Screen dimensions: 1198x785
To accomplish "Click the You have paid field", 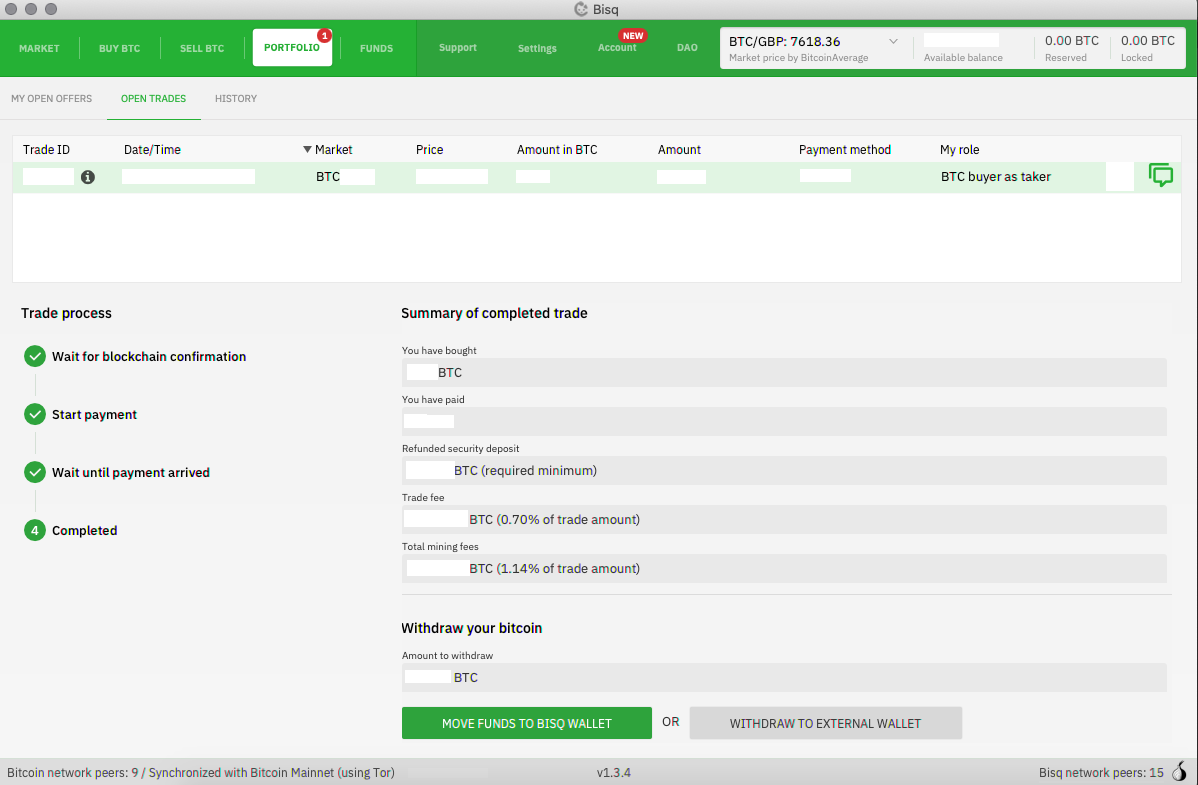I will coord(784,421).
